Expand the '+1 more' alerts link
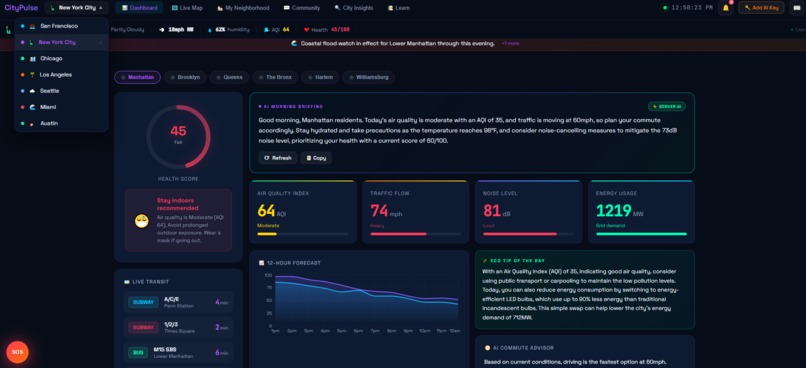Viewport: 806px width, 368px height. (510, 44)
